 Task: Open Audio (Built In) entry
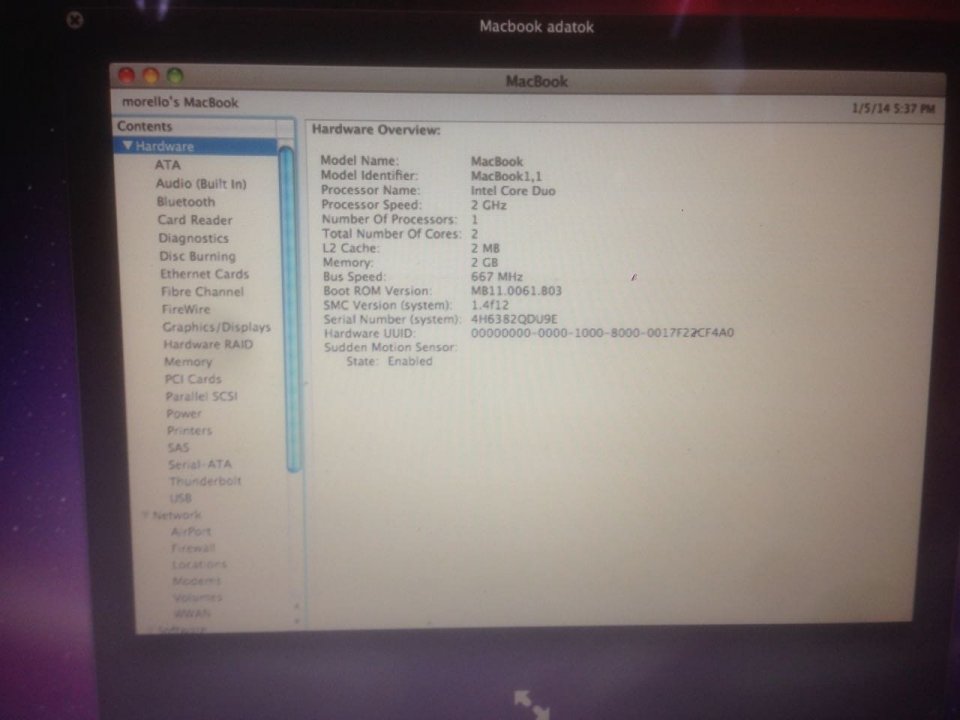[x=201, y=183]
